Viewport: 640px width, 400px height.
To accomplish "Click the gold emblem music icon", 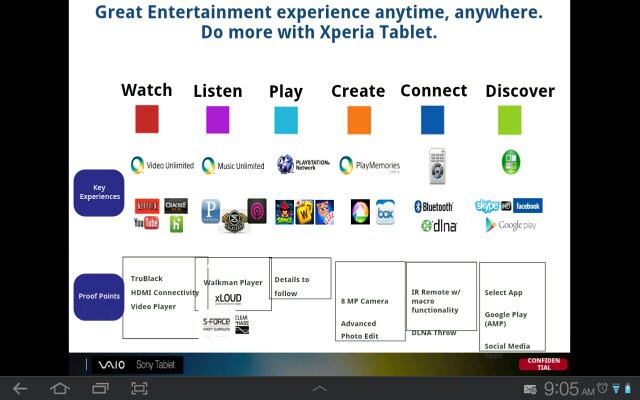I will [234, 221].
